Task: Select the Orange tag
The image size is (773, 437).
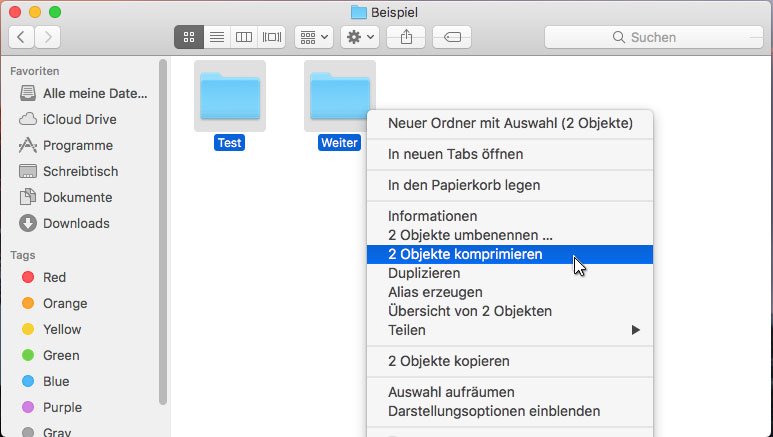Action: point(54,303)
